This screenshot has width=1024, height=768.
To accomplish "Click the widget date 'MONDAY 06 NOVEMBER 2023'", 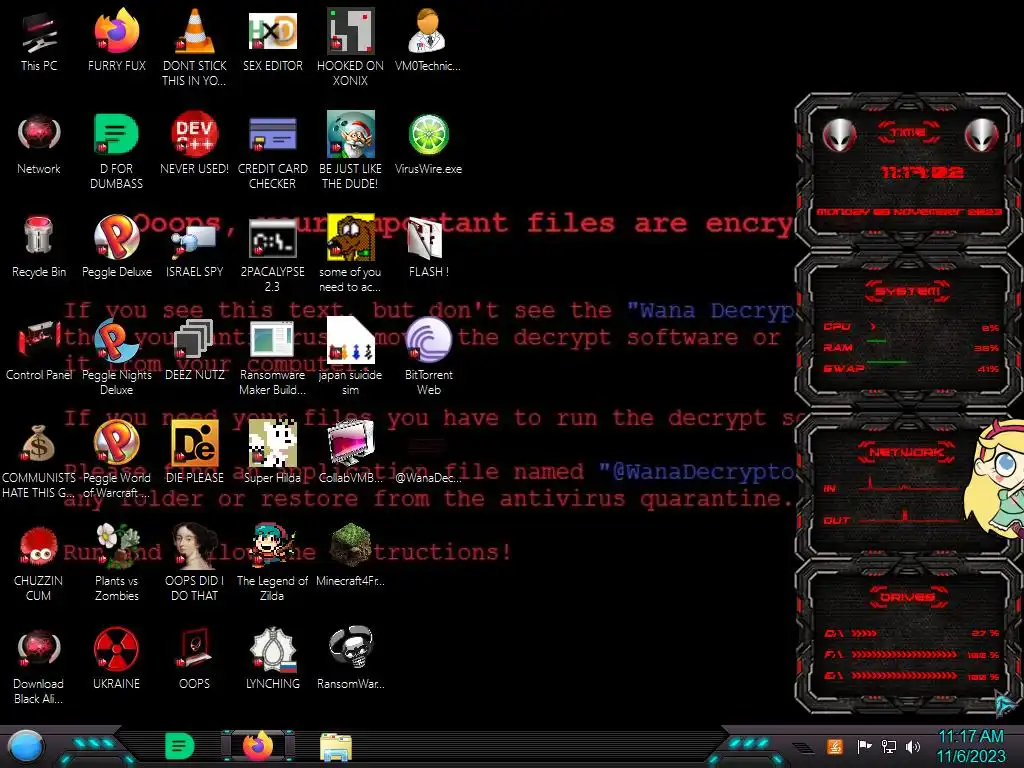I will click(x=908, y=212).
